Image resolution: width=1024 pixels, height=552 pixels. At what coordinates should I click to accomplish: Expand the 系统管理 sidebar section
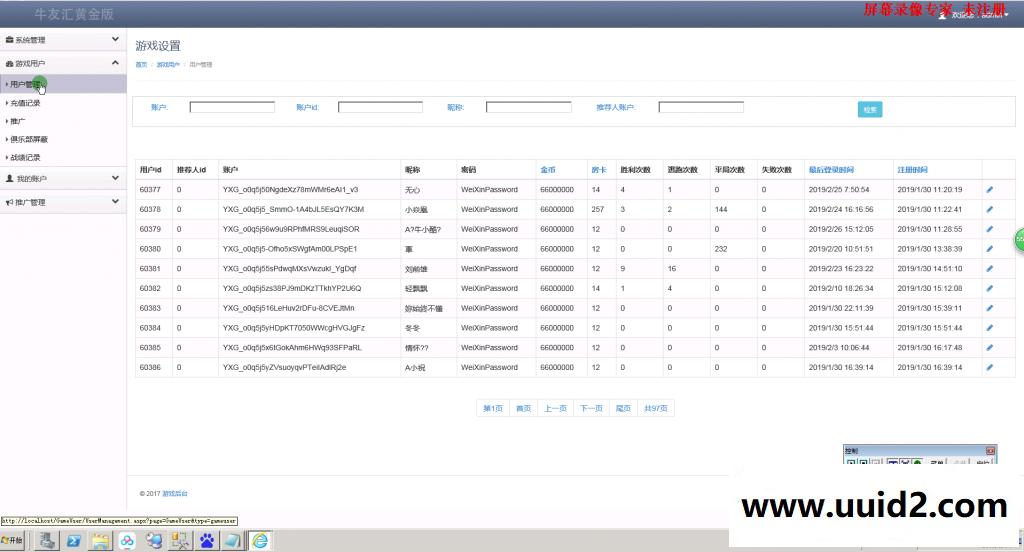click(63, 40)
